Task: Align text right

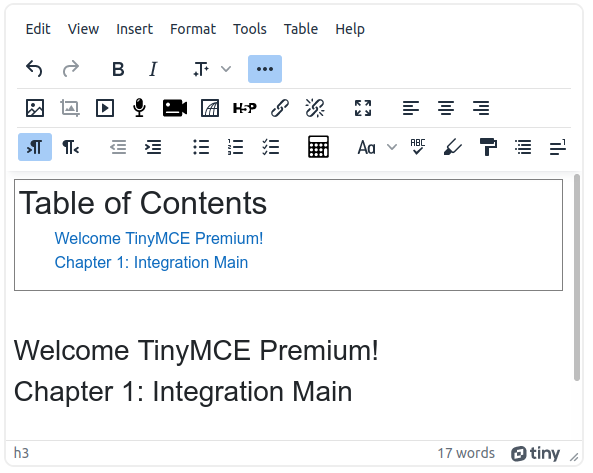Action: 481,108
